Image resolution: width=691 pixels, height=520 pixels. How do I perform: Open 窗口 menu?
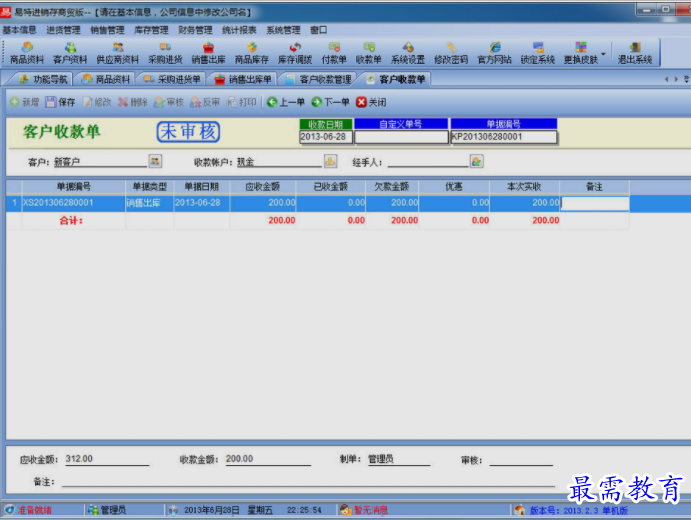(319, 30)
